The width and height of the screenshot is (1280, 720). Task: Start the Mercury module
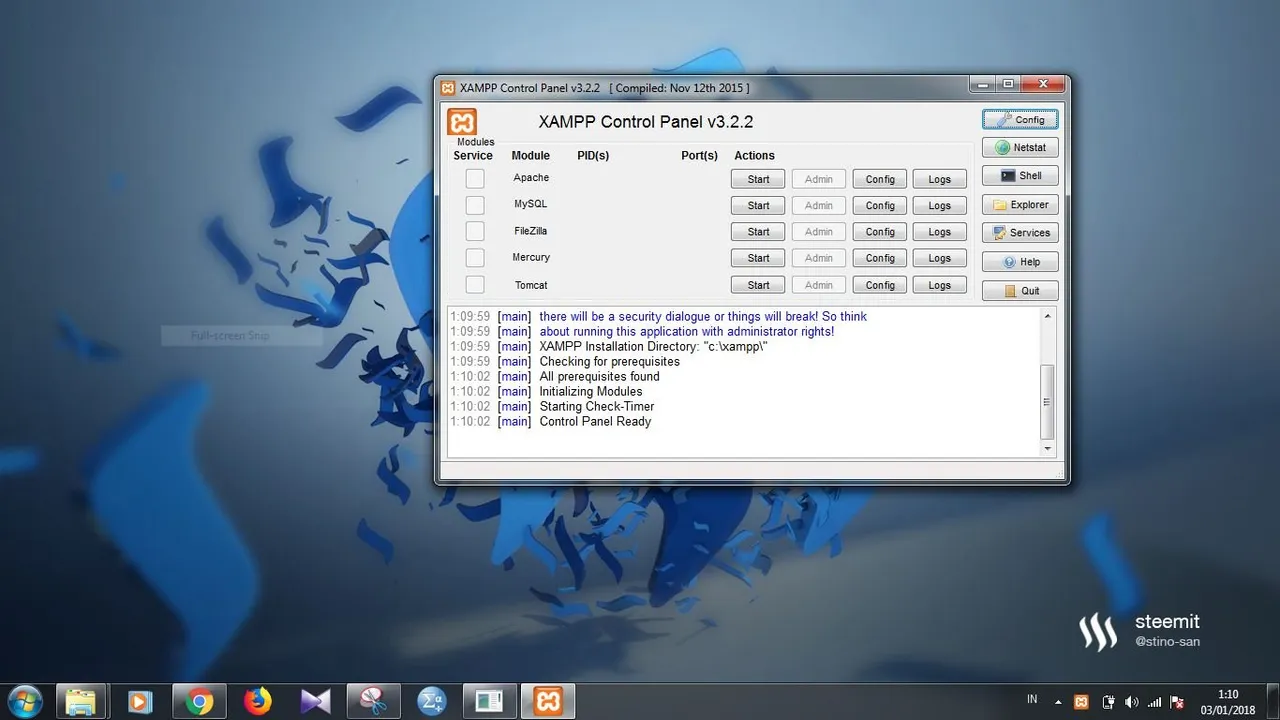click(x=759, y=258)
